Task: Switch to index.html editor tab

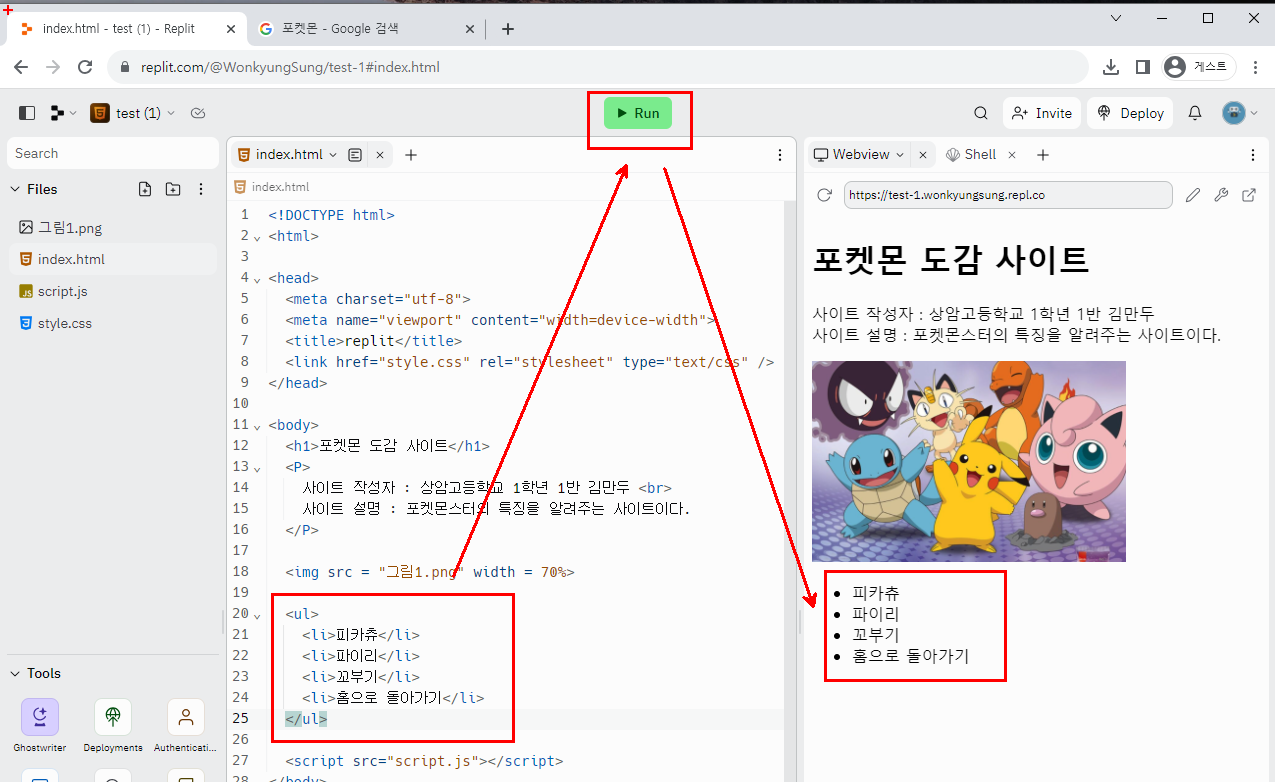Action: 287,155
